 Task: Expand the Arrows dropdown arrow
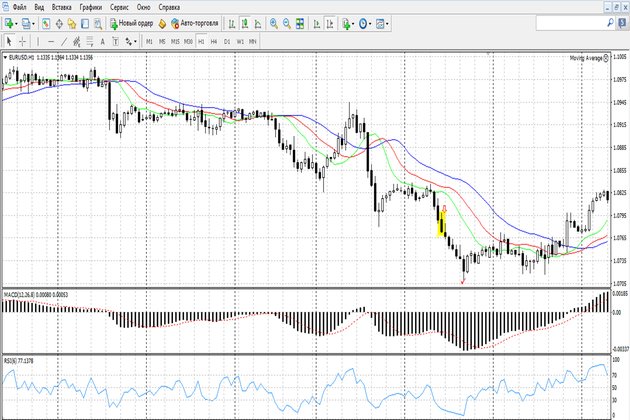pos(135,41)
